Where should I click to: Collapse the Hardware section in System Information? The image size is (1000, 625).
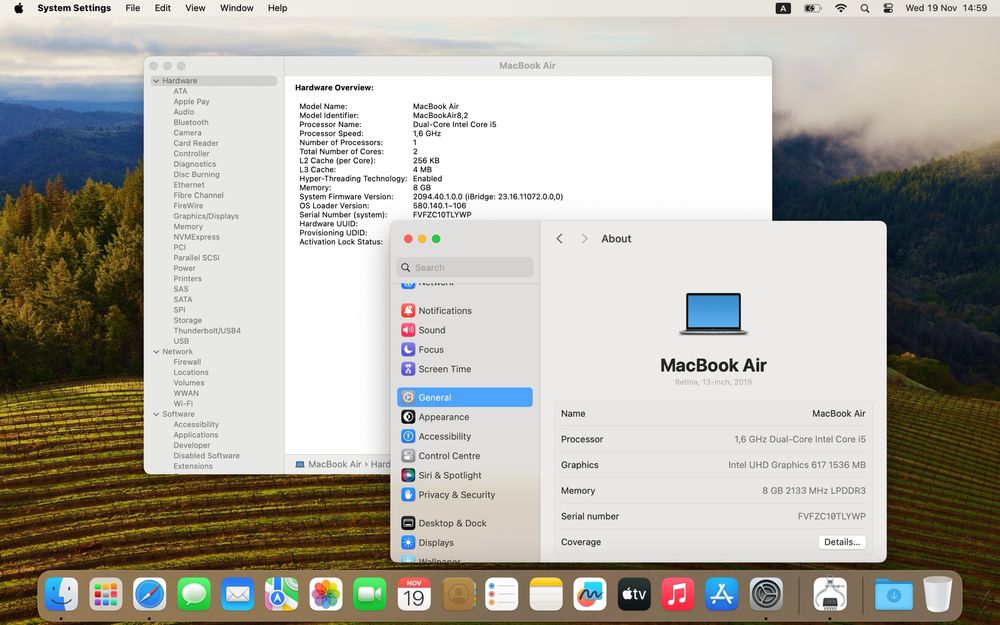pyautogui.click(x=156, y=81)
